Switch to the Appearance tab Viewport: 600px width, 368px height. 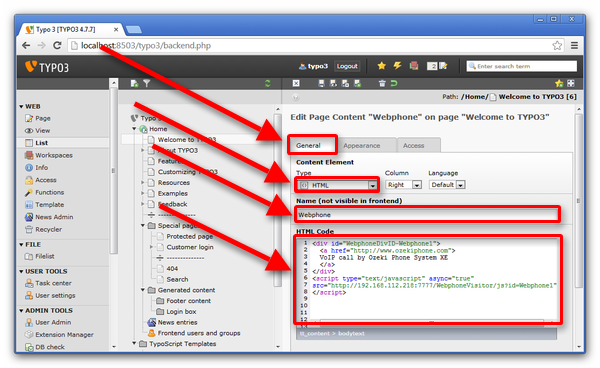click(362, 146)
